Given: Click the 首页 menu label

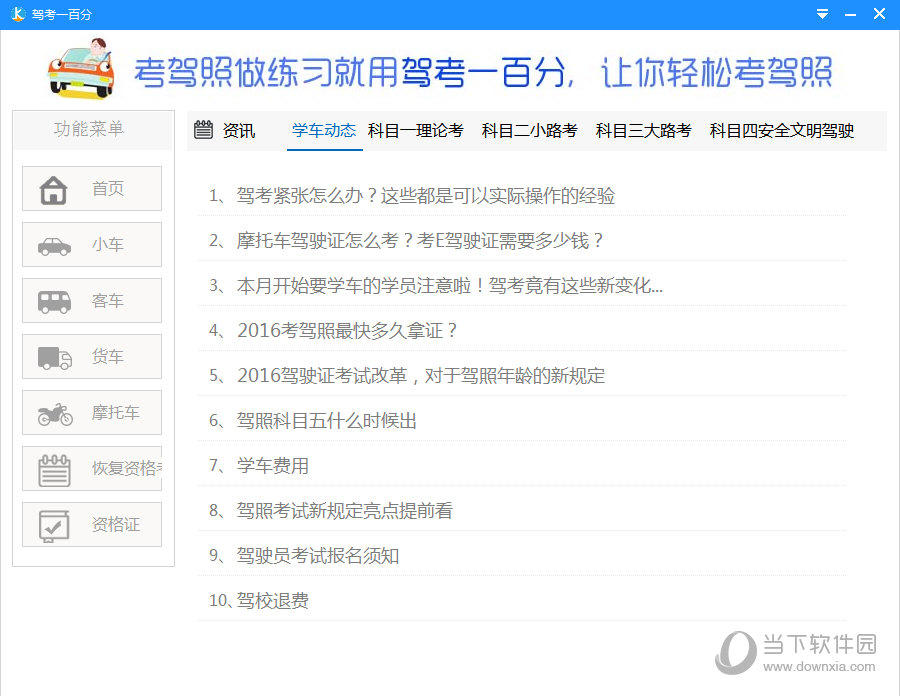Looking at the screenshot, I should 108,188.
